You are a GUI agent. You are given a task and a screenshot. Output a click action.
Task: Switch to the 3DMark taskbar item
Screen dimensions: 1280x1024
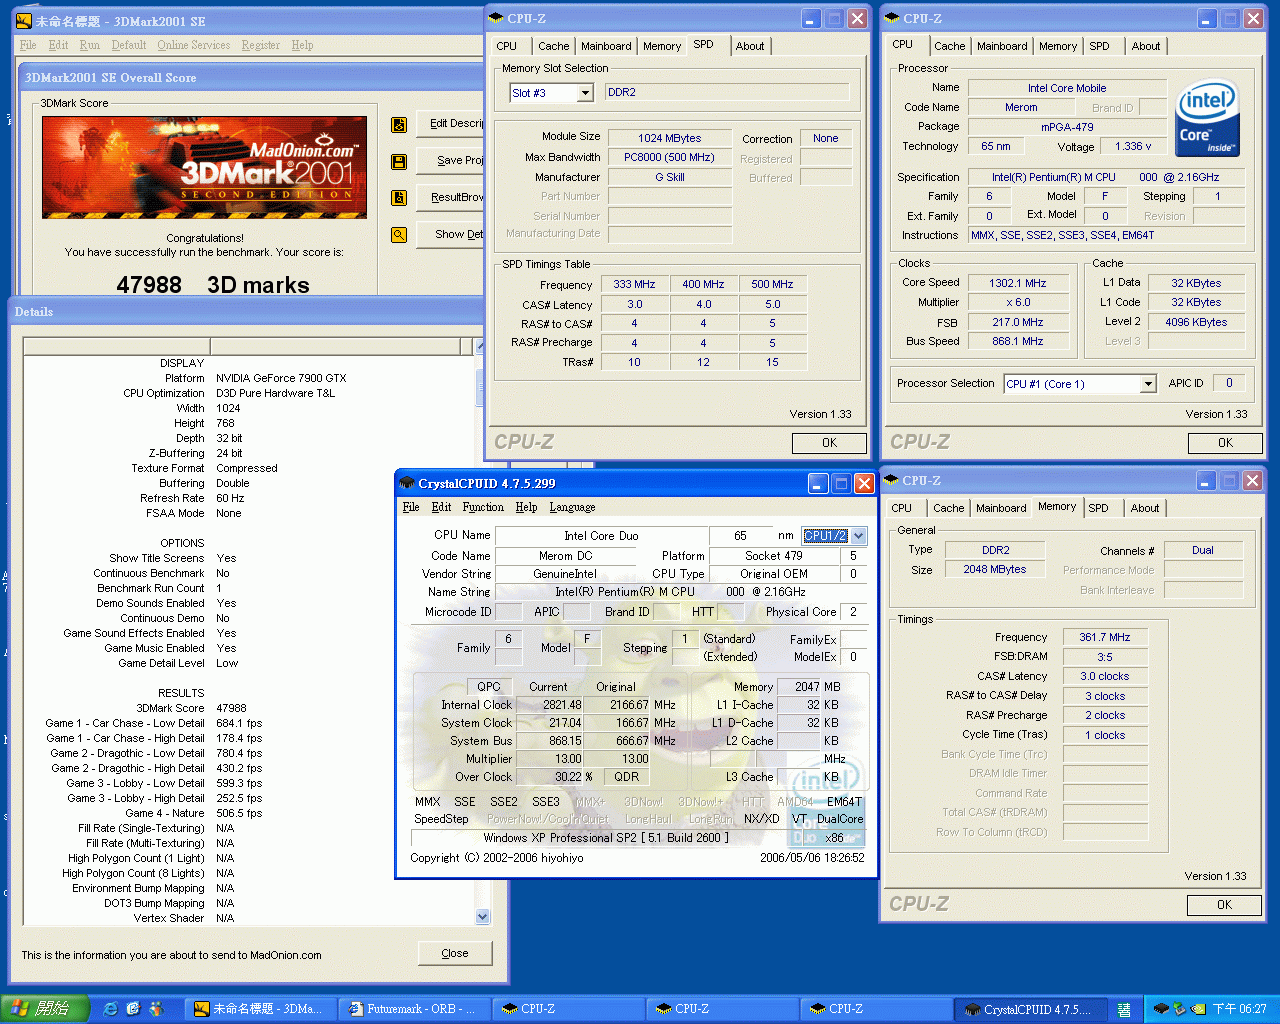pos(259,1009)
